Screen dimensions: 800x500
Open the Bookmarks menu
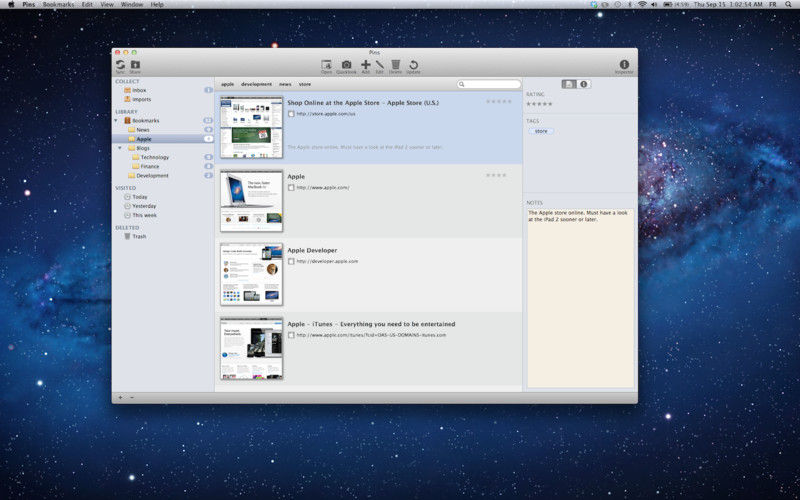coord(58,5)
